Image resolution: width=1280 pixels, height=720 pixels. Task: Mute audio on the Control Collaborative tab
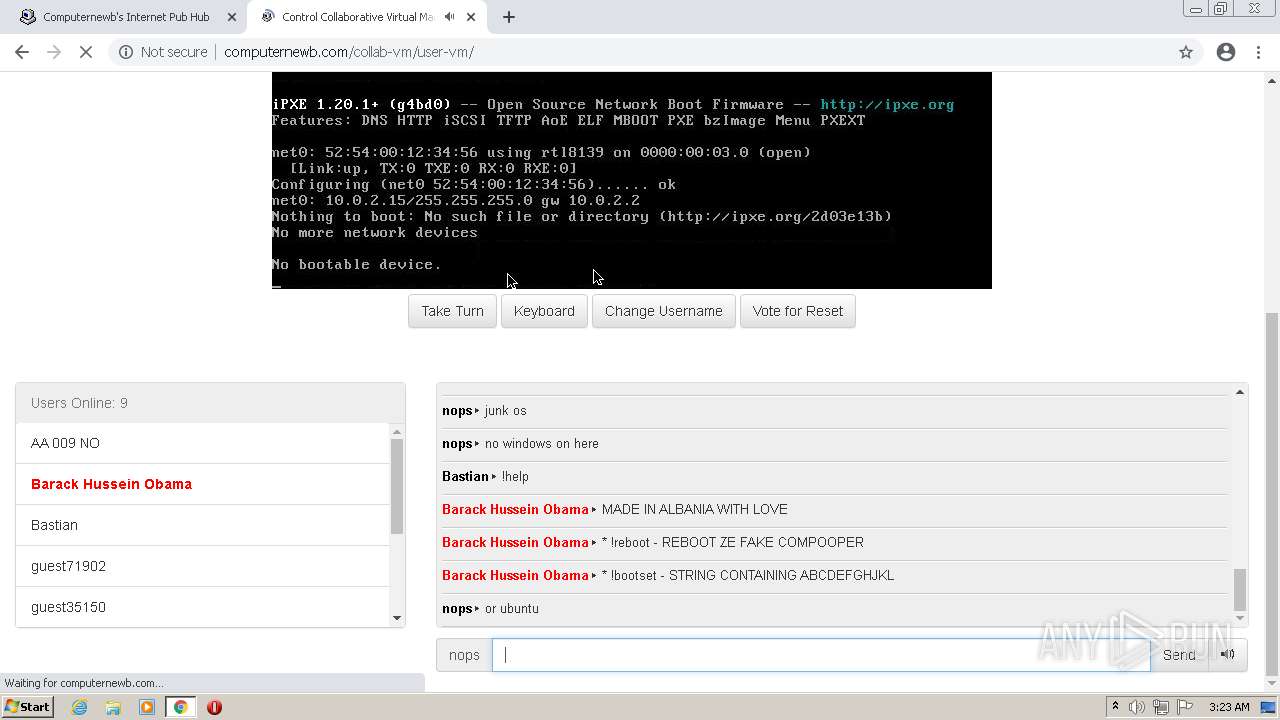pos(449,17)
